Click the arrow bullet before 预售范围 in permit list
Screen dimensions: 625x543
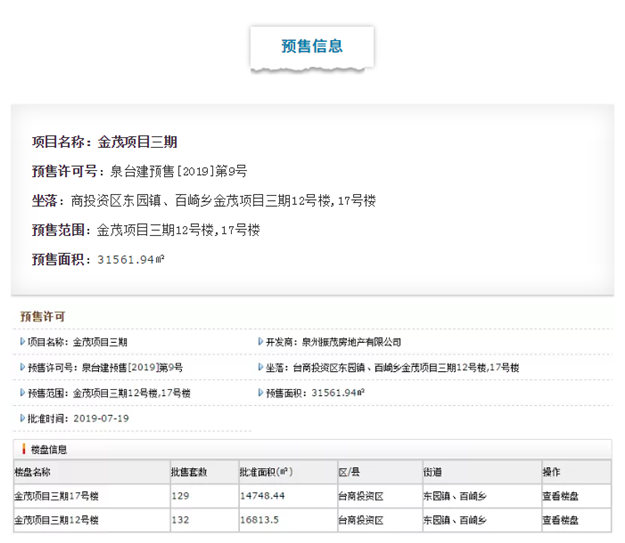coord(22,393)
